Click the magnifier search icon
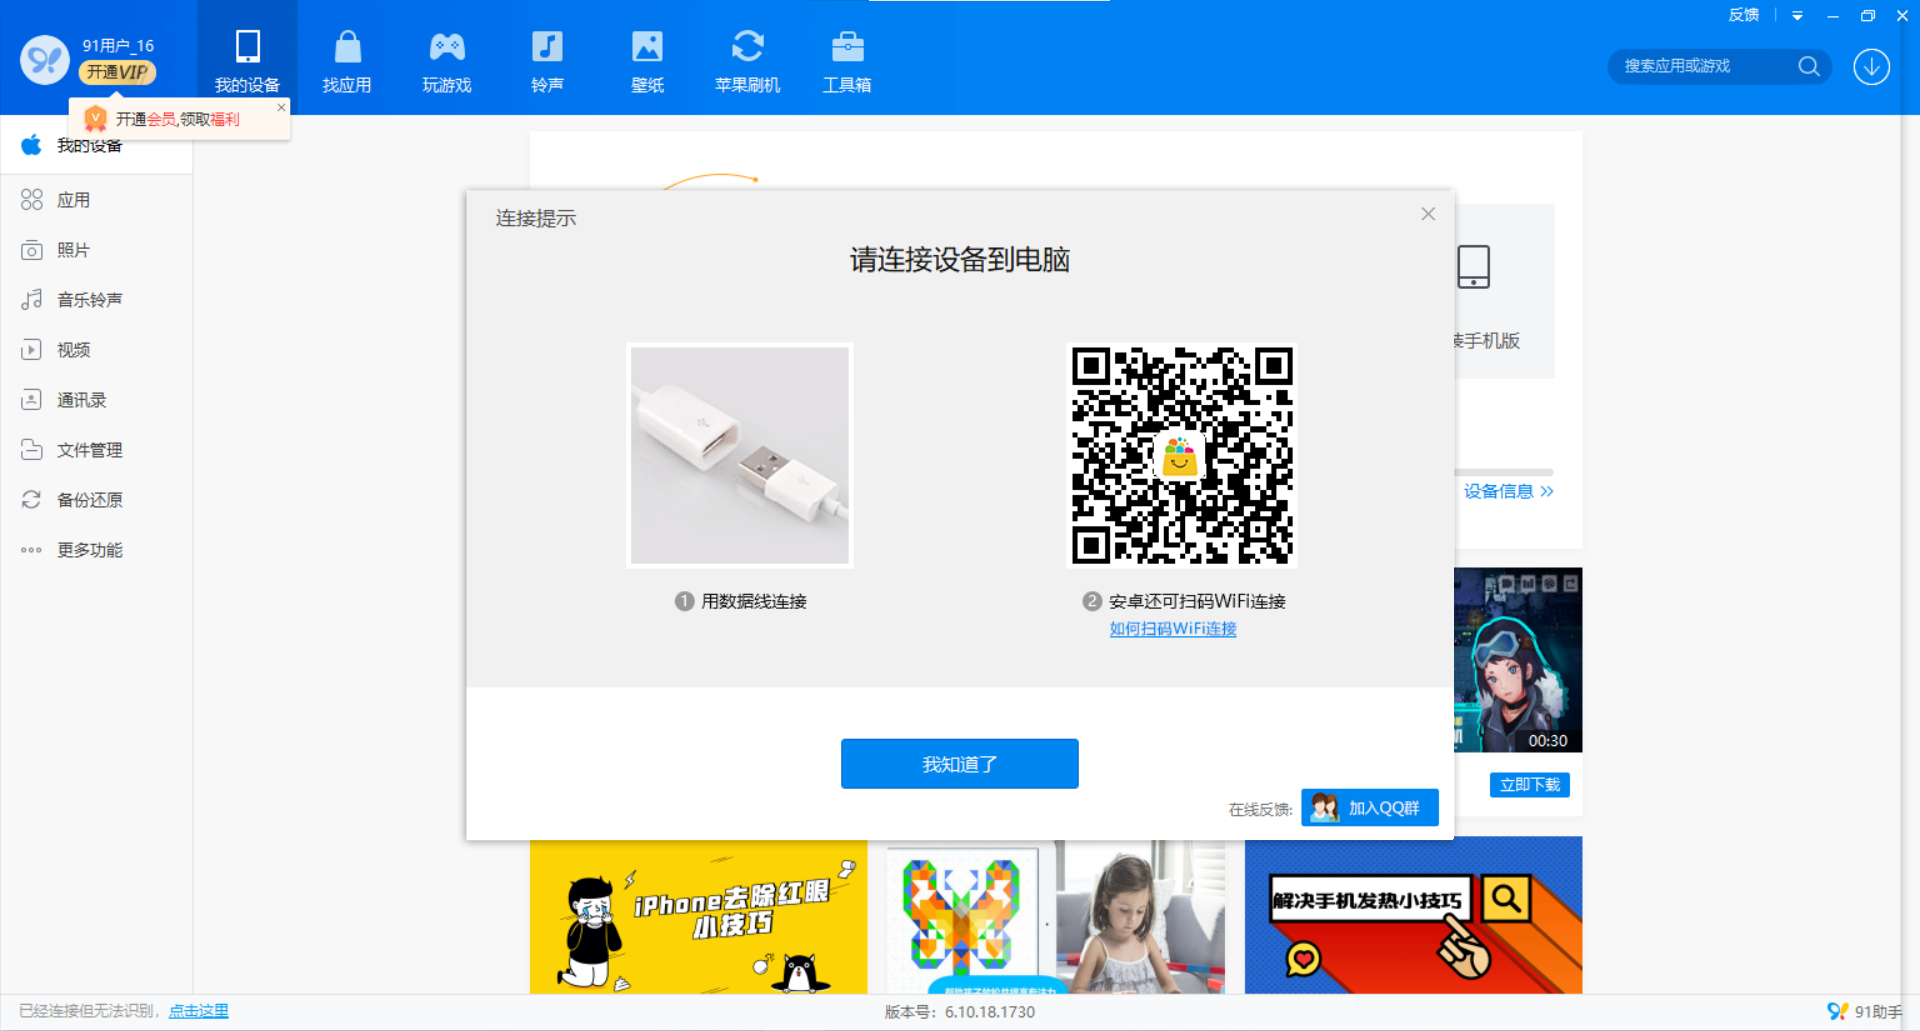Viewport: 1920px width, 1031px height. [1808, 66]
